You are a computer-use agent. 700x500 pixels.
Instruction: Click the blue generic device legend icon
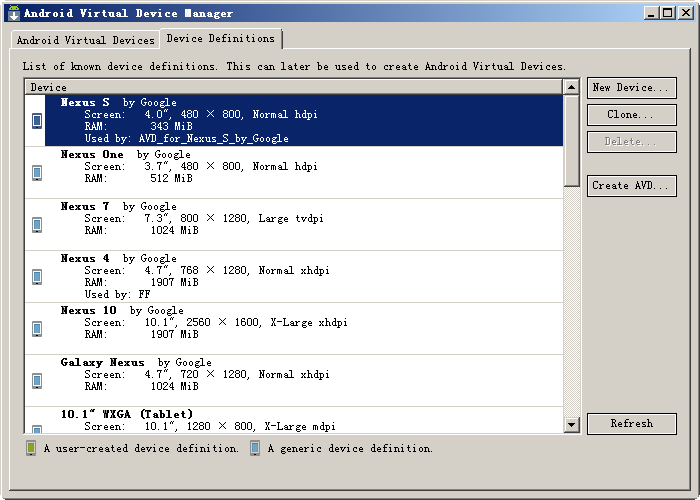pos(255,448)
